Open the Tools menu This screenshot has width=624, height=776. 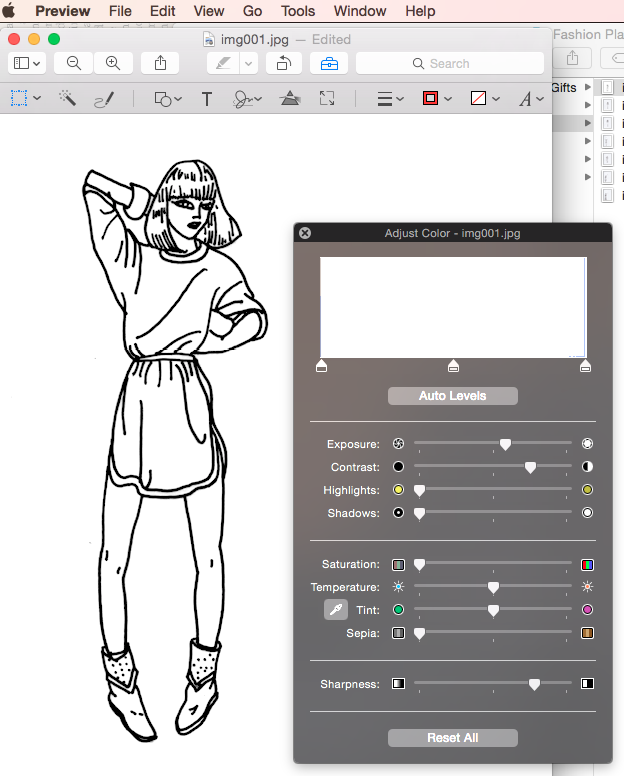298,11
